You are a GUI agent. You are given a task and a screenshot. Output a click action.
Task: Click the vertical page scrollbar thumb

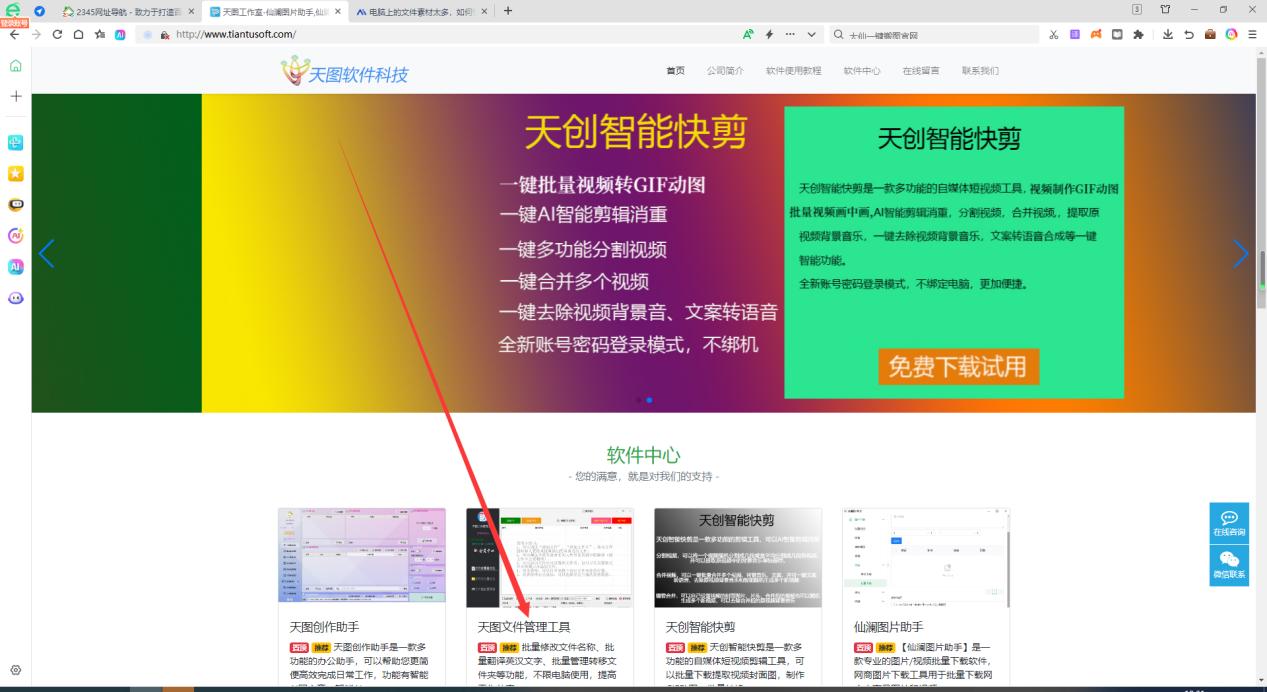pos(1261,268)
